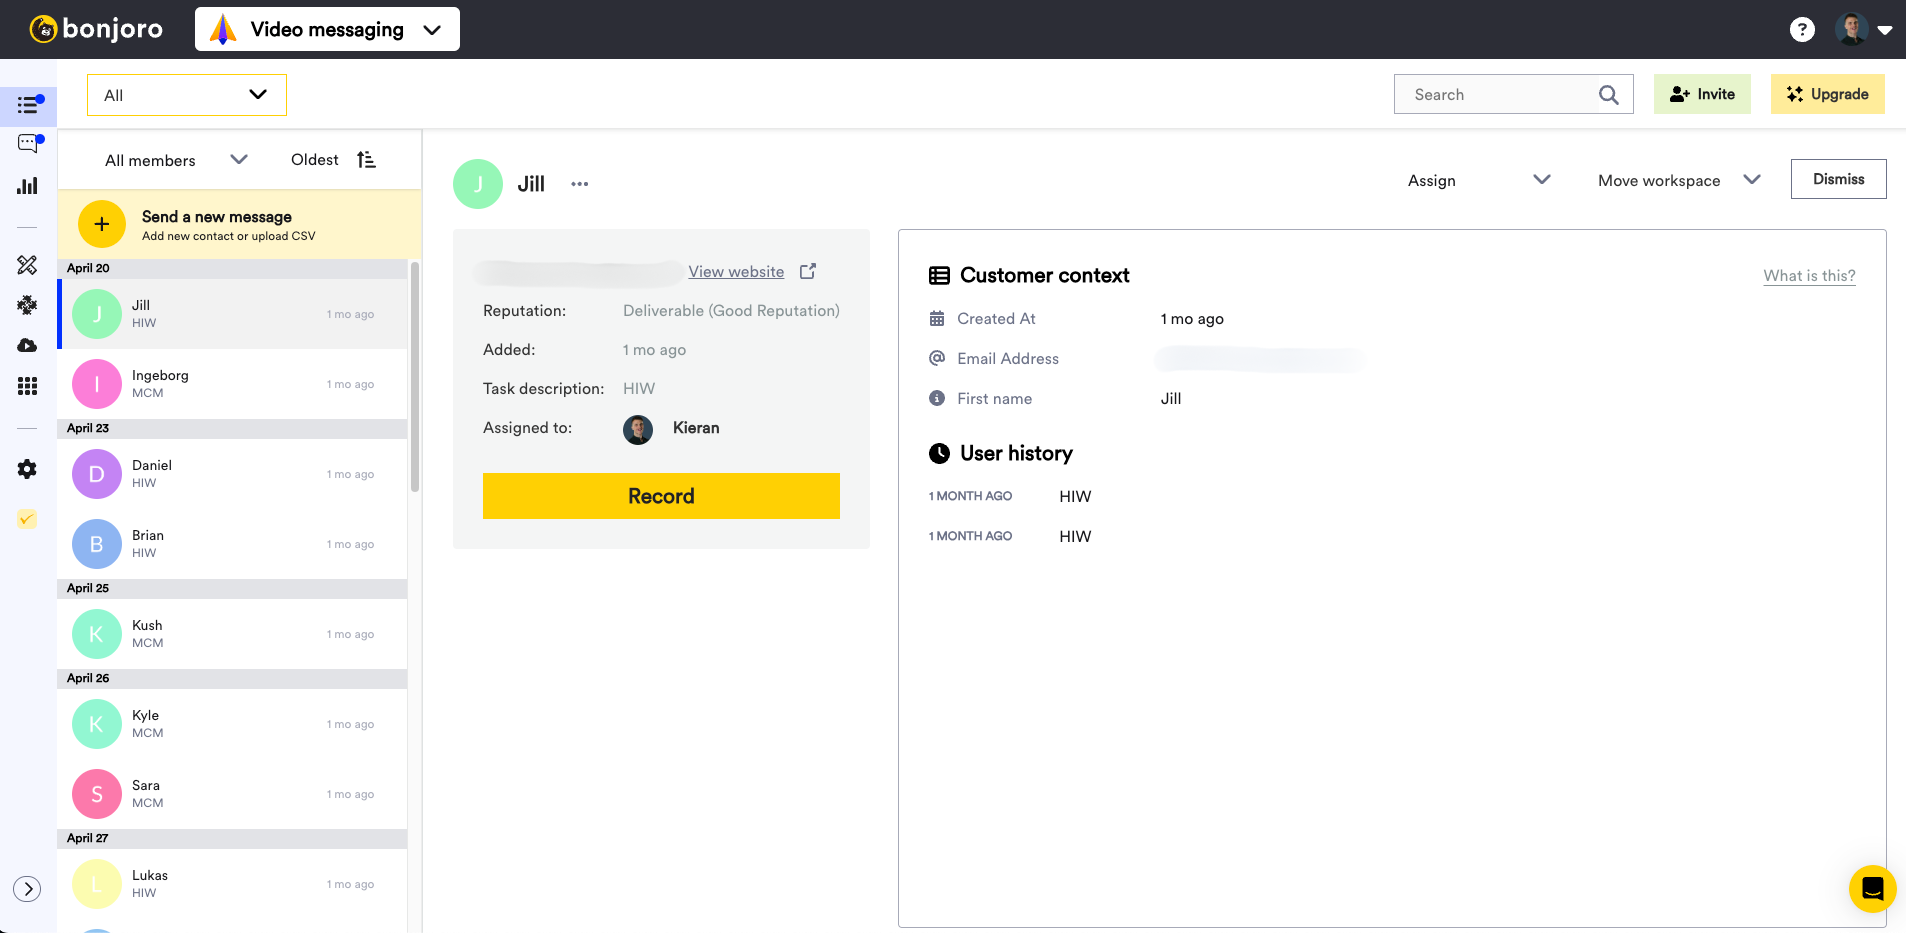Viewport: 1906px width, 933px height.
Task: Open the task list sidebar icon
Action: [x=28, y=105]
